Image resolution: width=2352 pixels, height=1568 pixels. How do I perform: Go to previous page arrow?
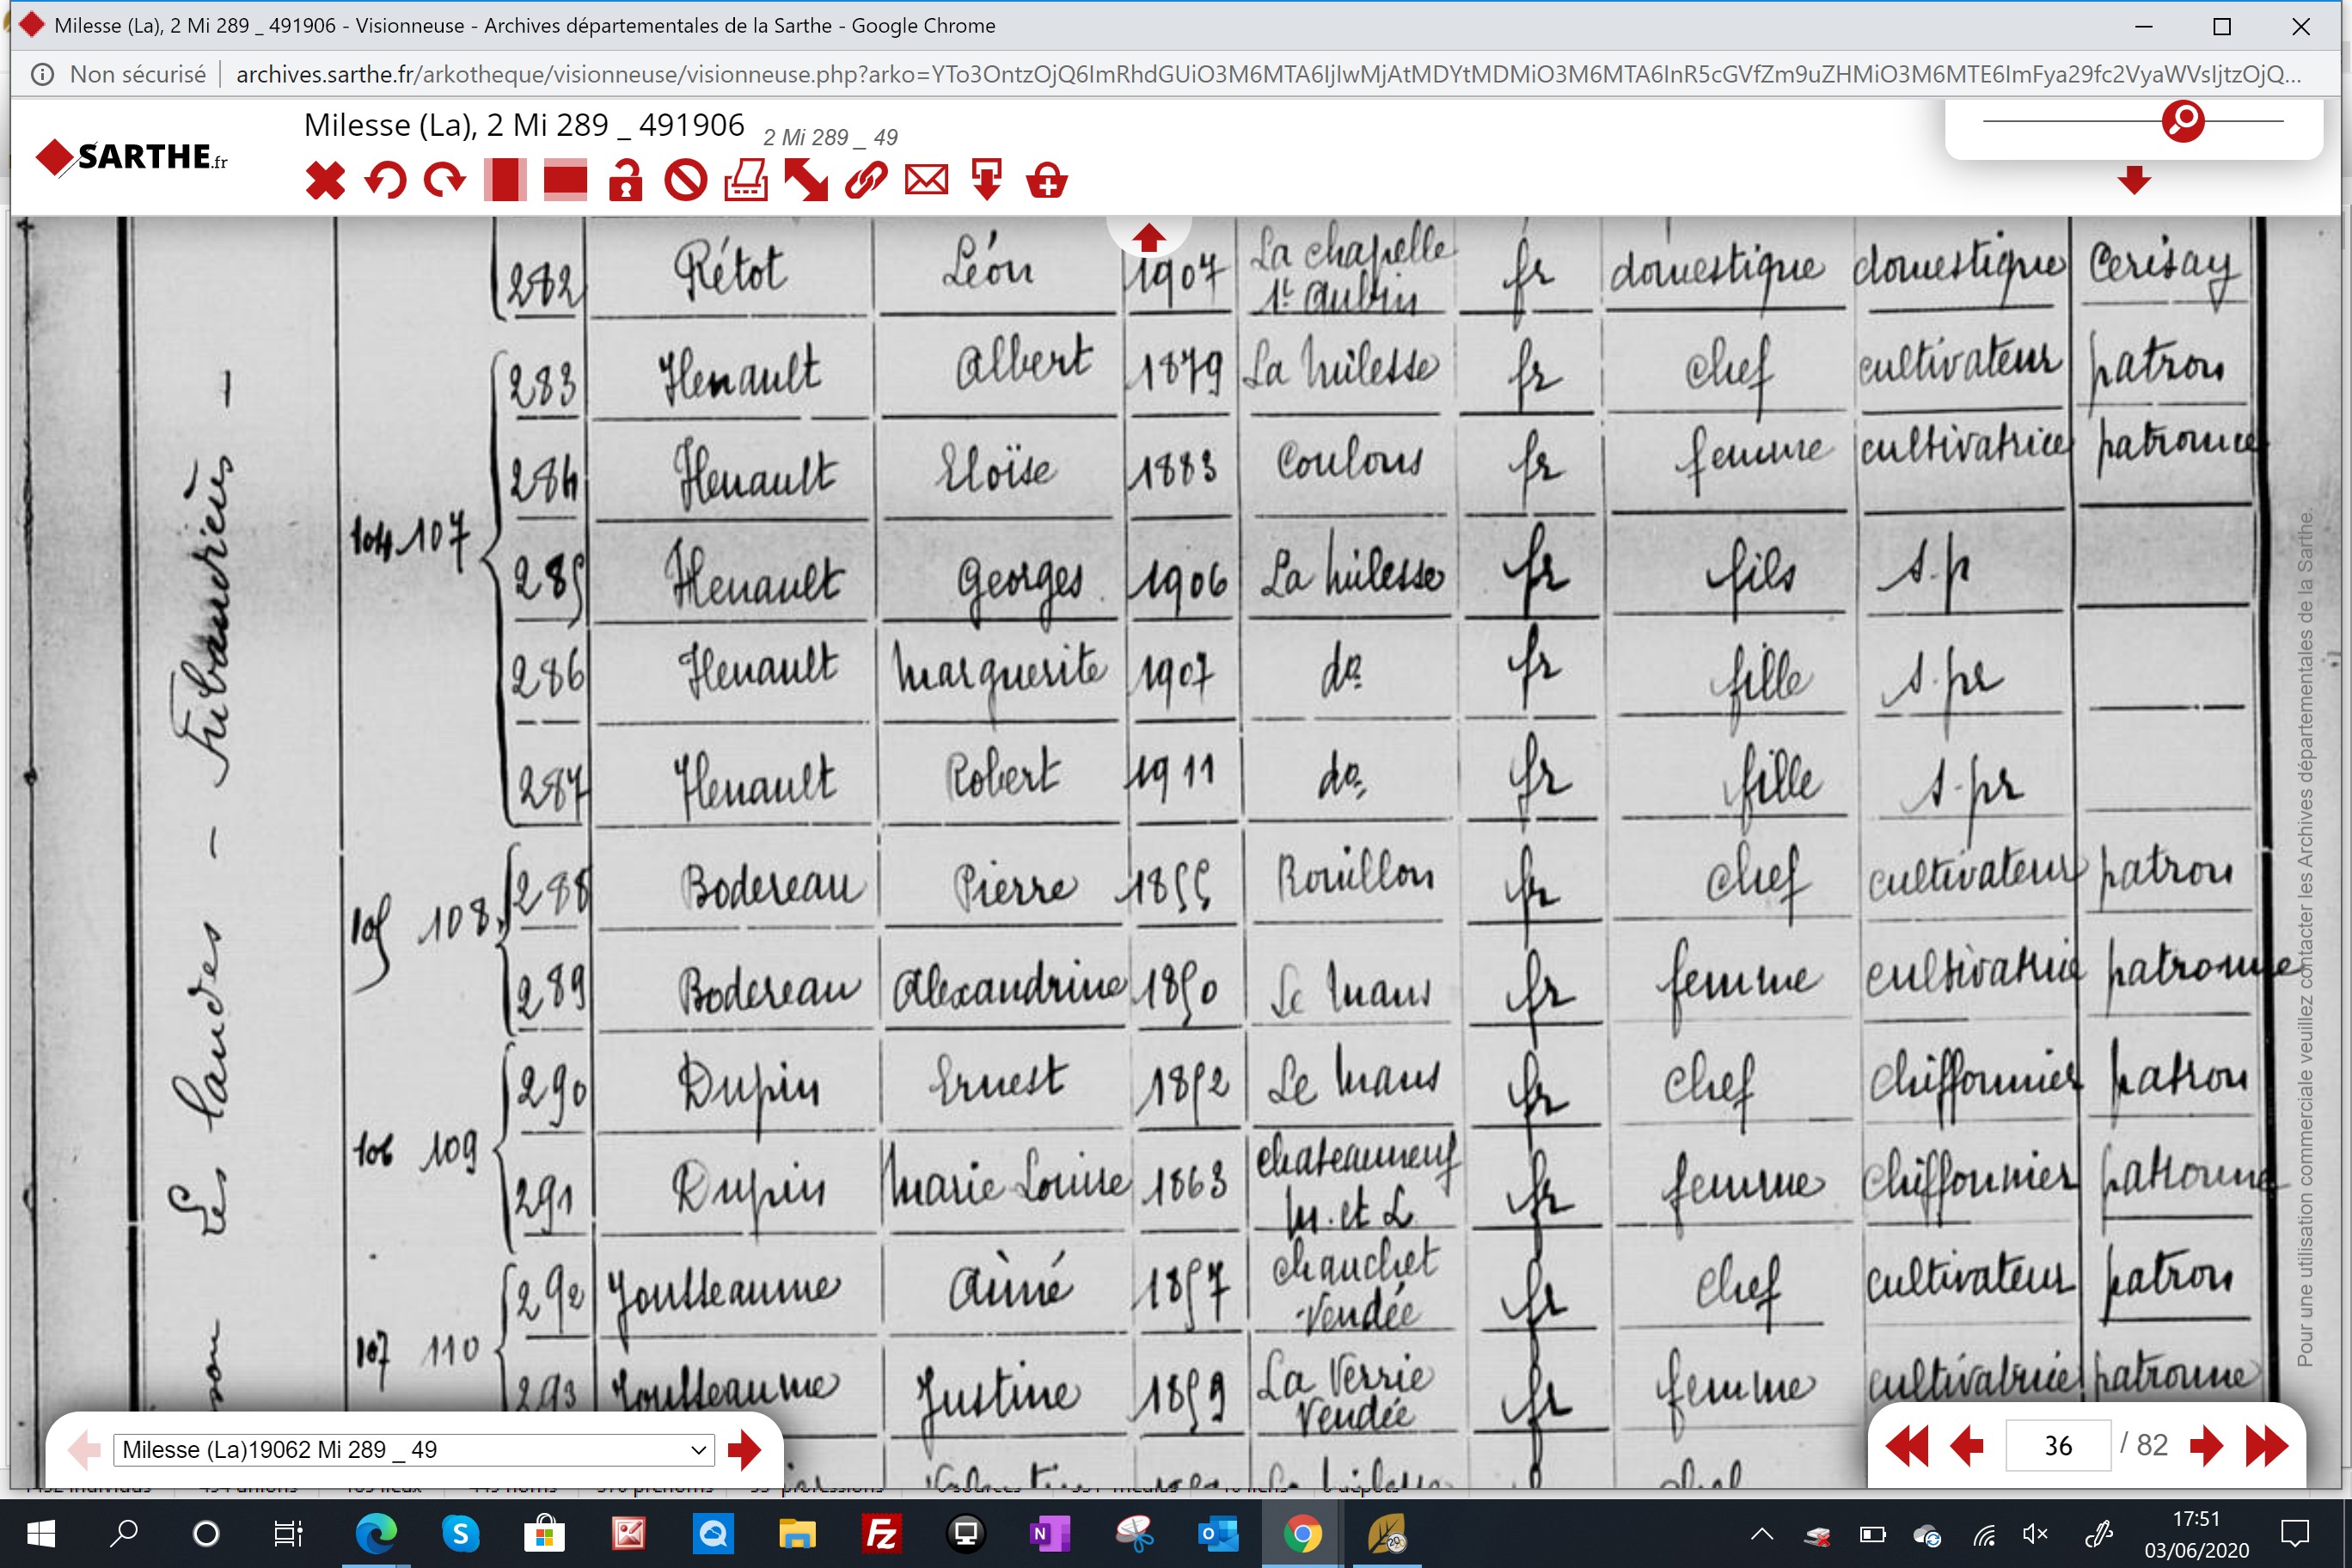1967,1446
